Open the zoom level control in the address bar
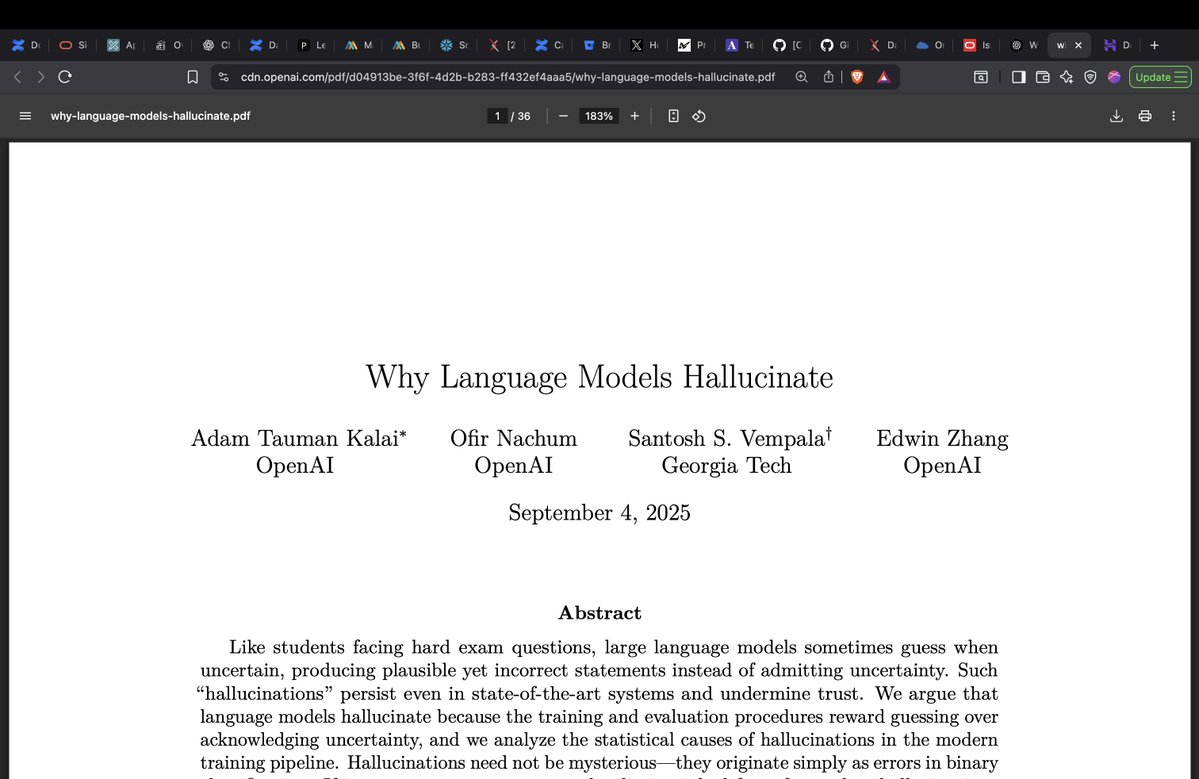 coord(800,76)
